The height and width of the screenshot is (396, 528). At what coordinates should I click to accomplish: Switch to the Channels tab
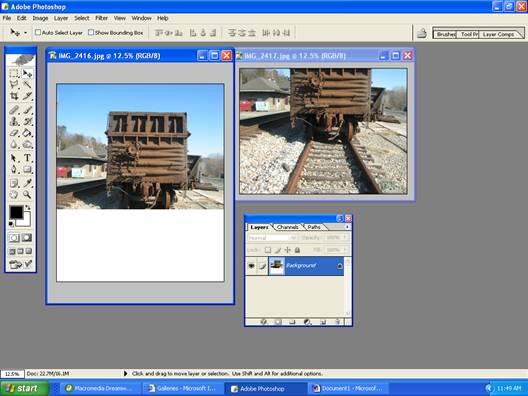(287, 227)
